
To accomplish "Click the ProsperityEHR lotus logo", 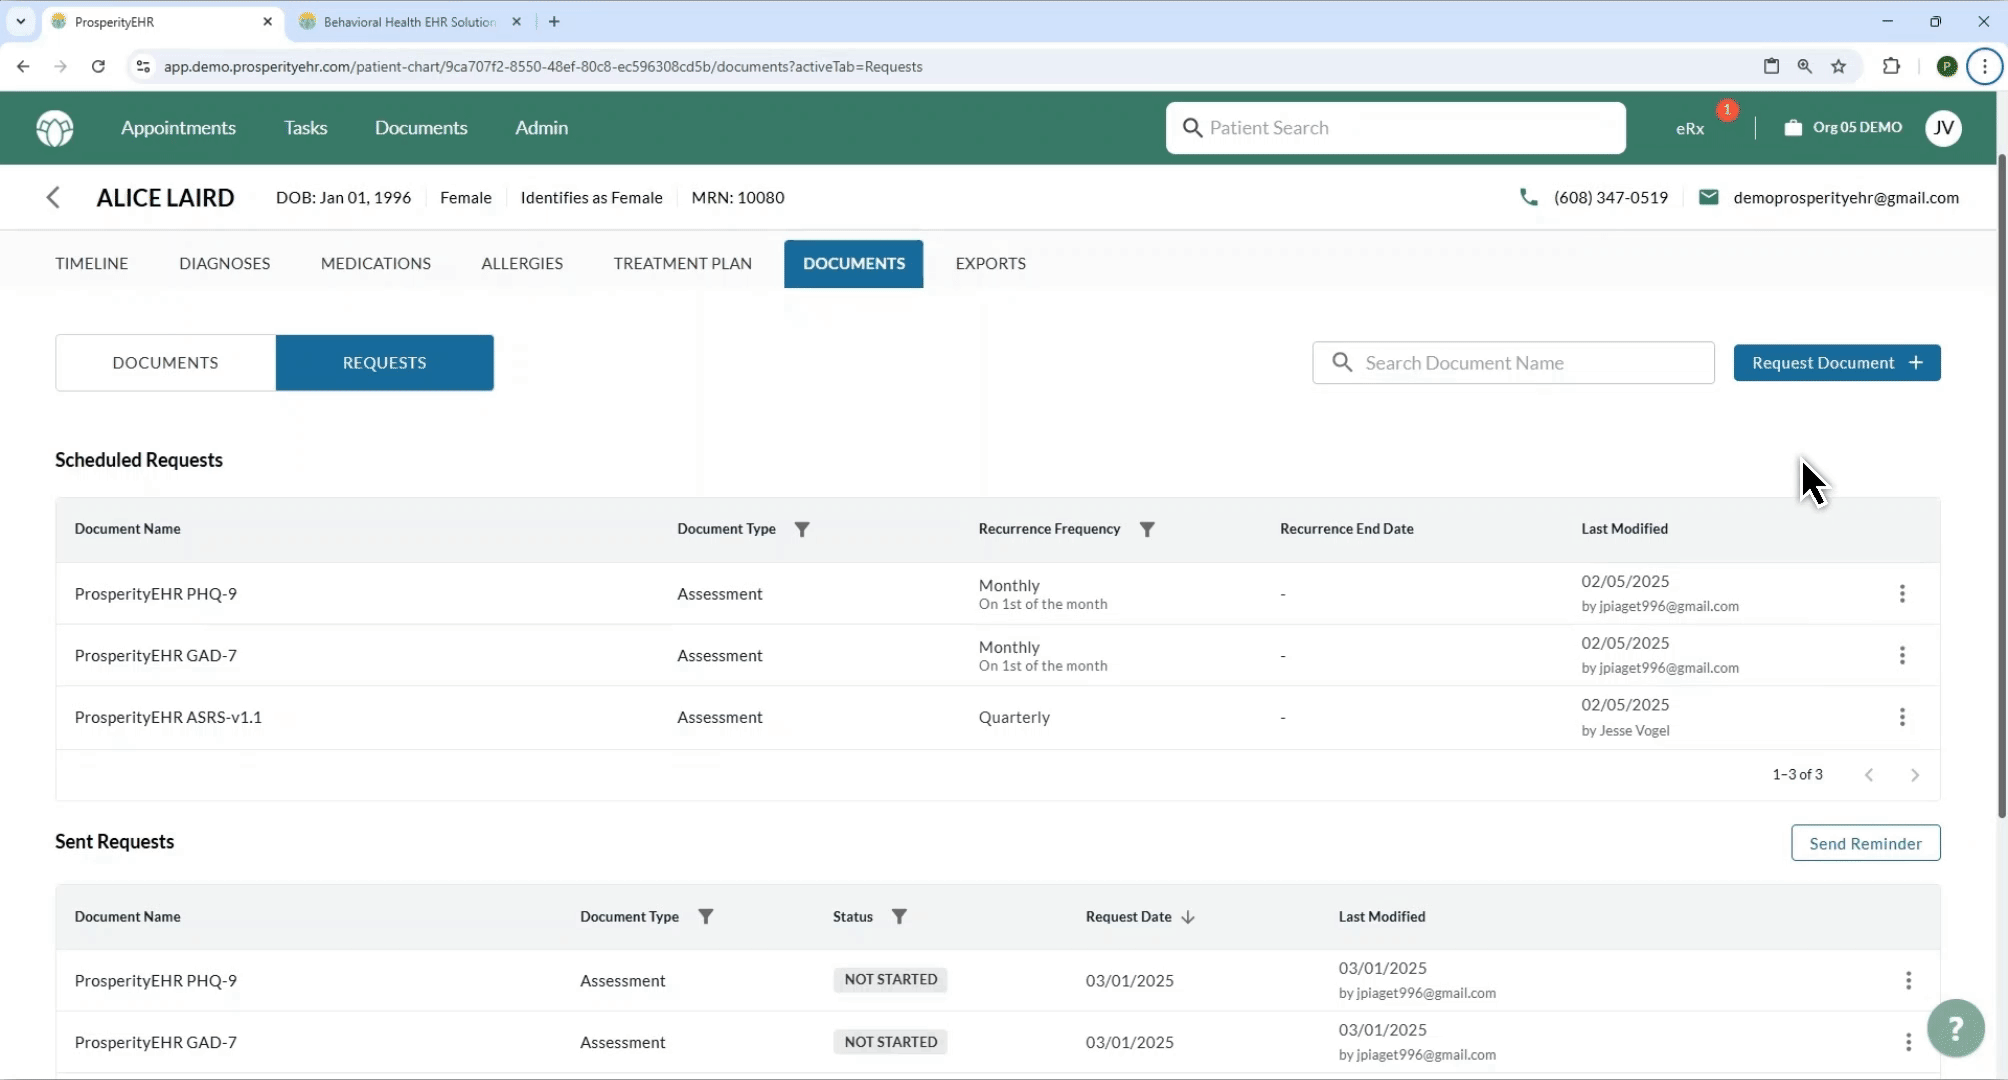I will click(x=55, y=128).
